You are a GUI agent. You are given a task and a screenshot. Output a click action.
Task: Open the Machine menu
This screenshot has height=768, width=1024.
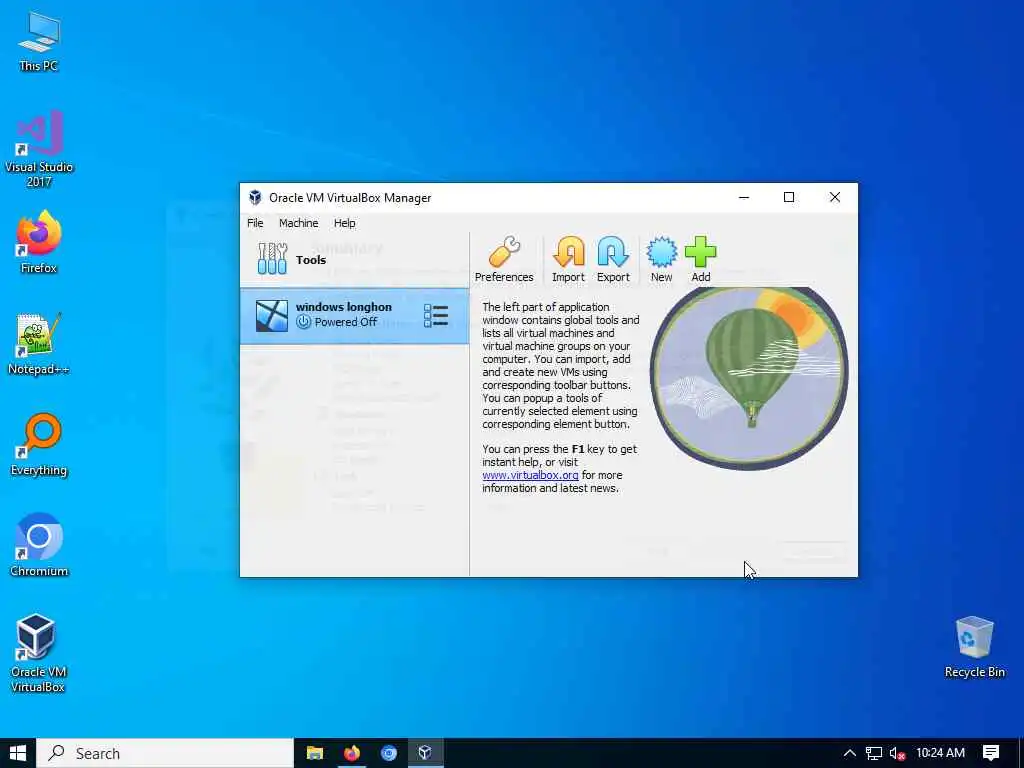tap(298, 223)
